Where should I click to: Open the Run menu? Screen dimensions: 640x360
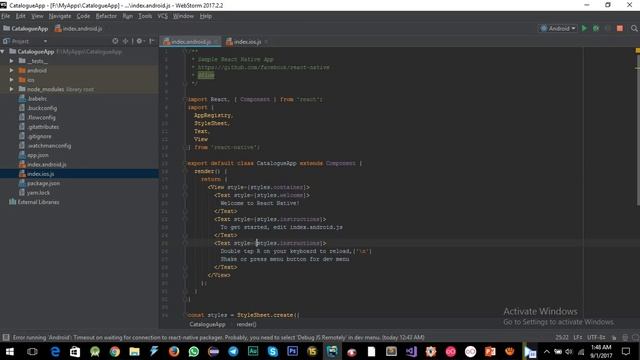point(127,16)
